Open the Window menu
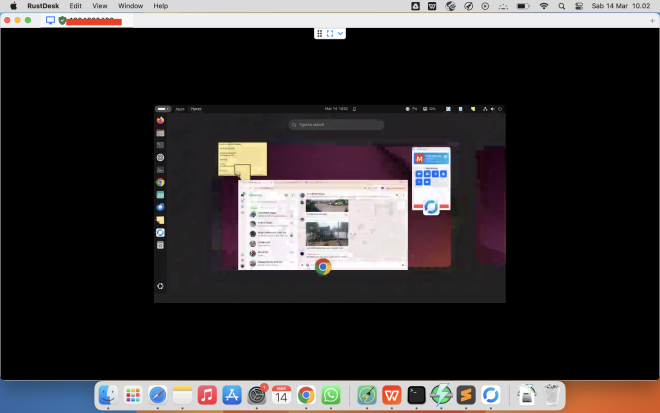Viewport: 660px width, 413px height. click(130, 6)
